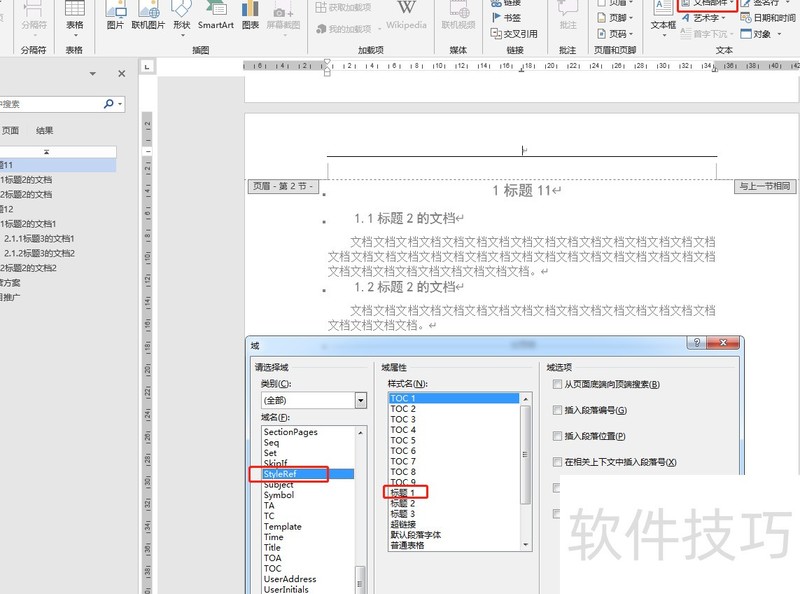
Task: Click the 表格 (Table) icon
Action: tap(74, 15)
